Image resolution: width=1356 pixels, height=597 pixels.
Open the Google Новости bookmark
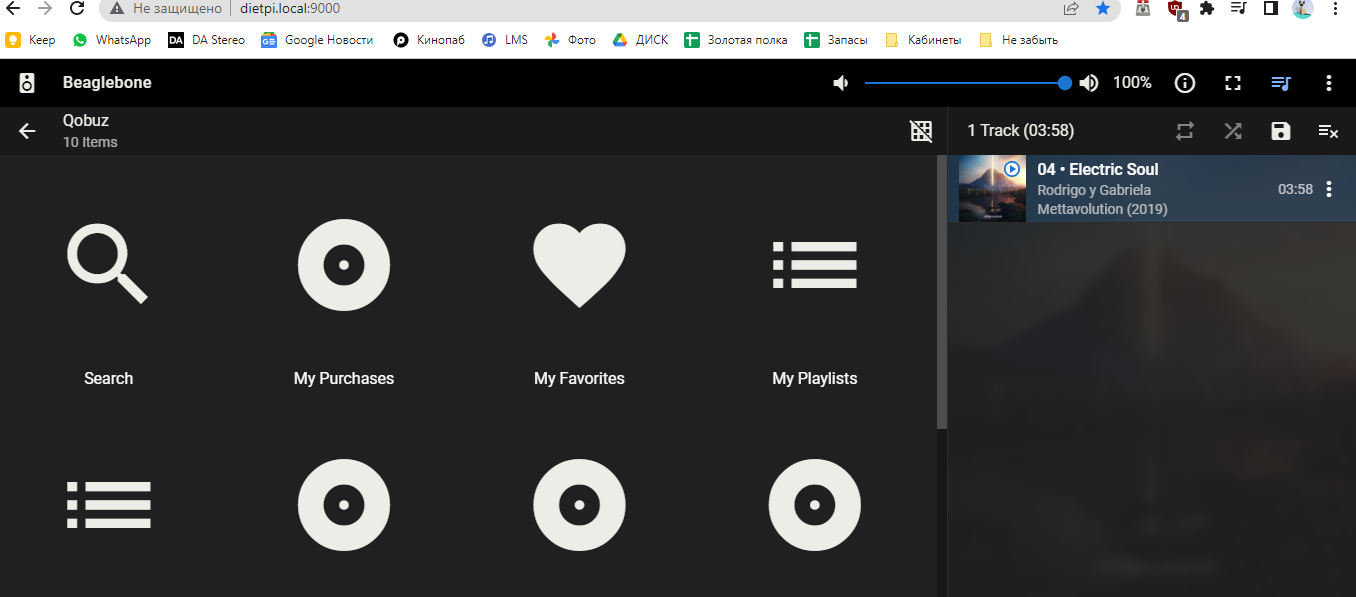(317, 40)
